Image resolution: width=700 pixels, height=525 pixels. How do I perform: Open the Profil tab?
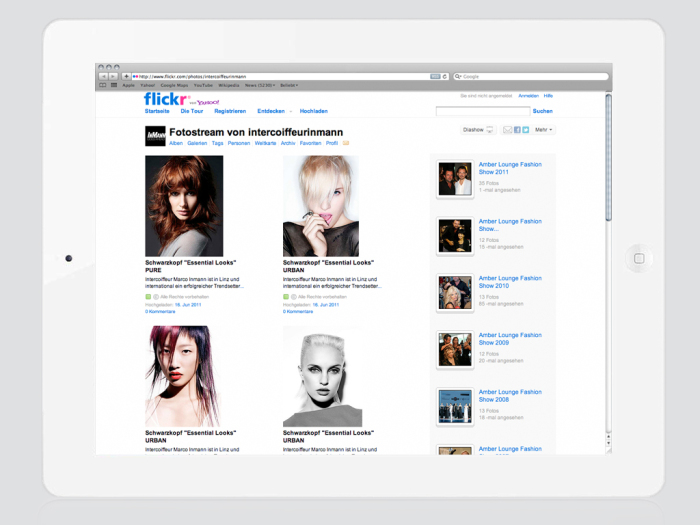(332, 143)
